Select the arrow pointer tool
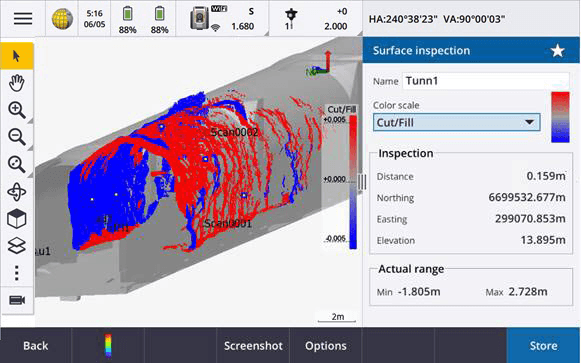The width and height of the screenshot is (581, 363). click(17, 56)
